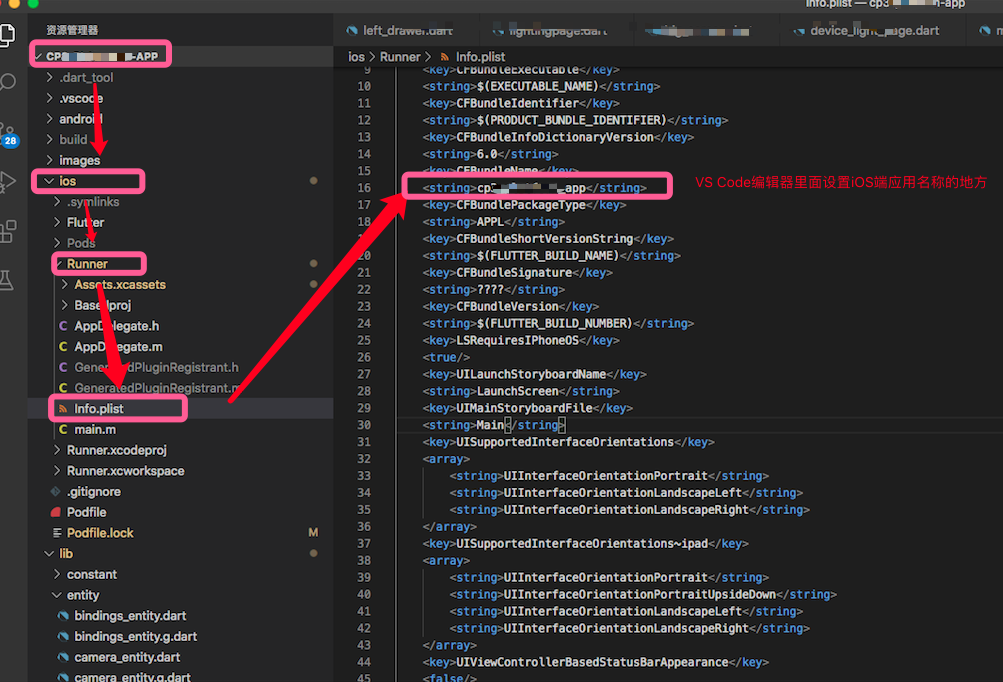Expand the build folder

pyautogui.click(x=73, y=139)
